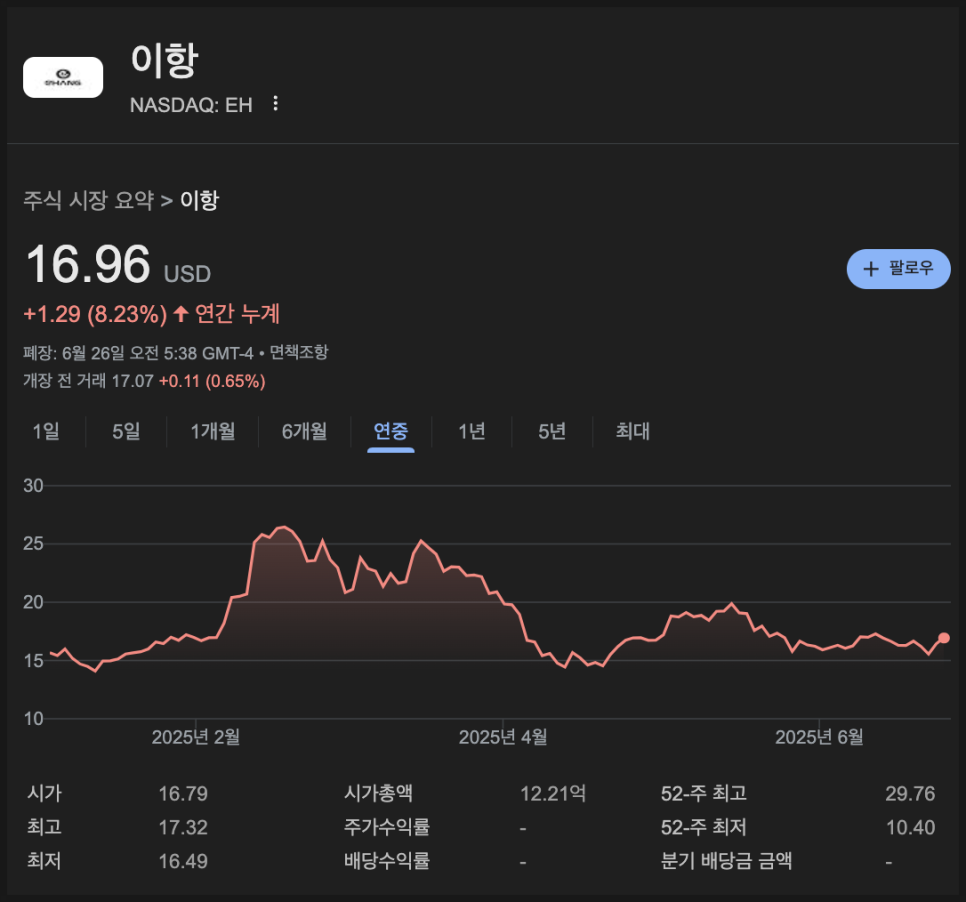Click the 배당수익률 label
966x902 pixels.
point(387,861)
